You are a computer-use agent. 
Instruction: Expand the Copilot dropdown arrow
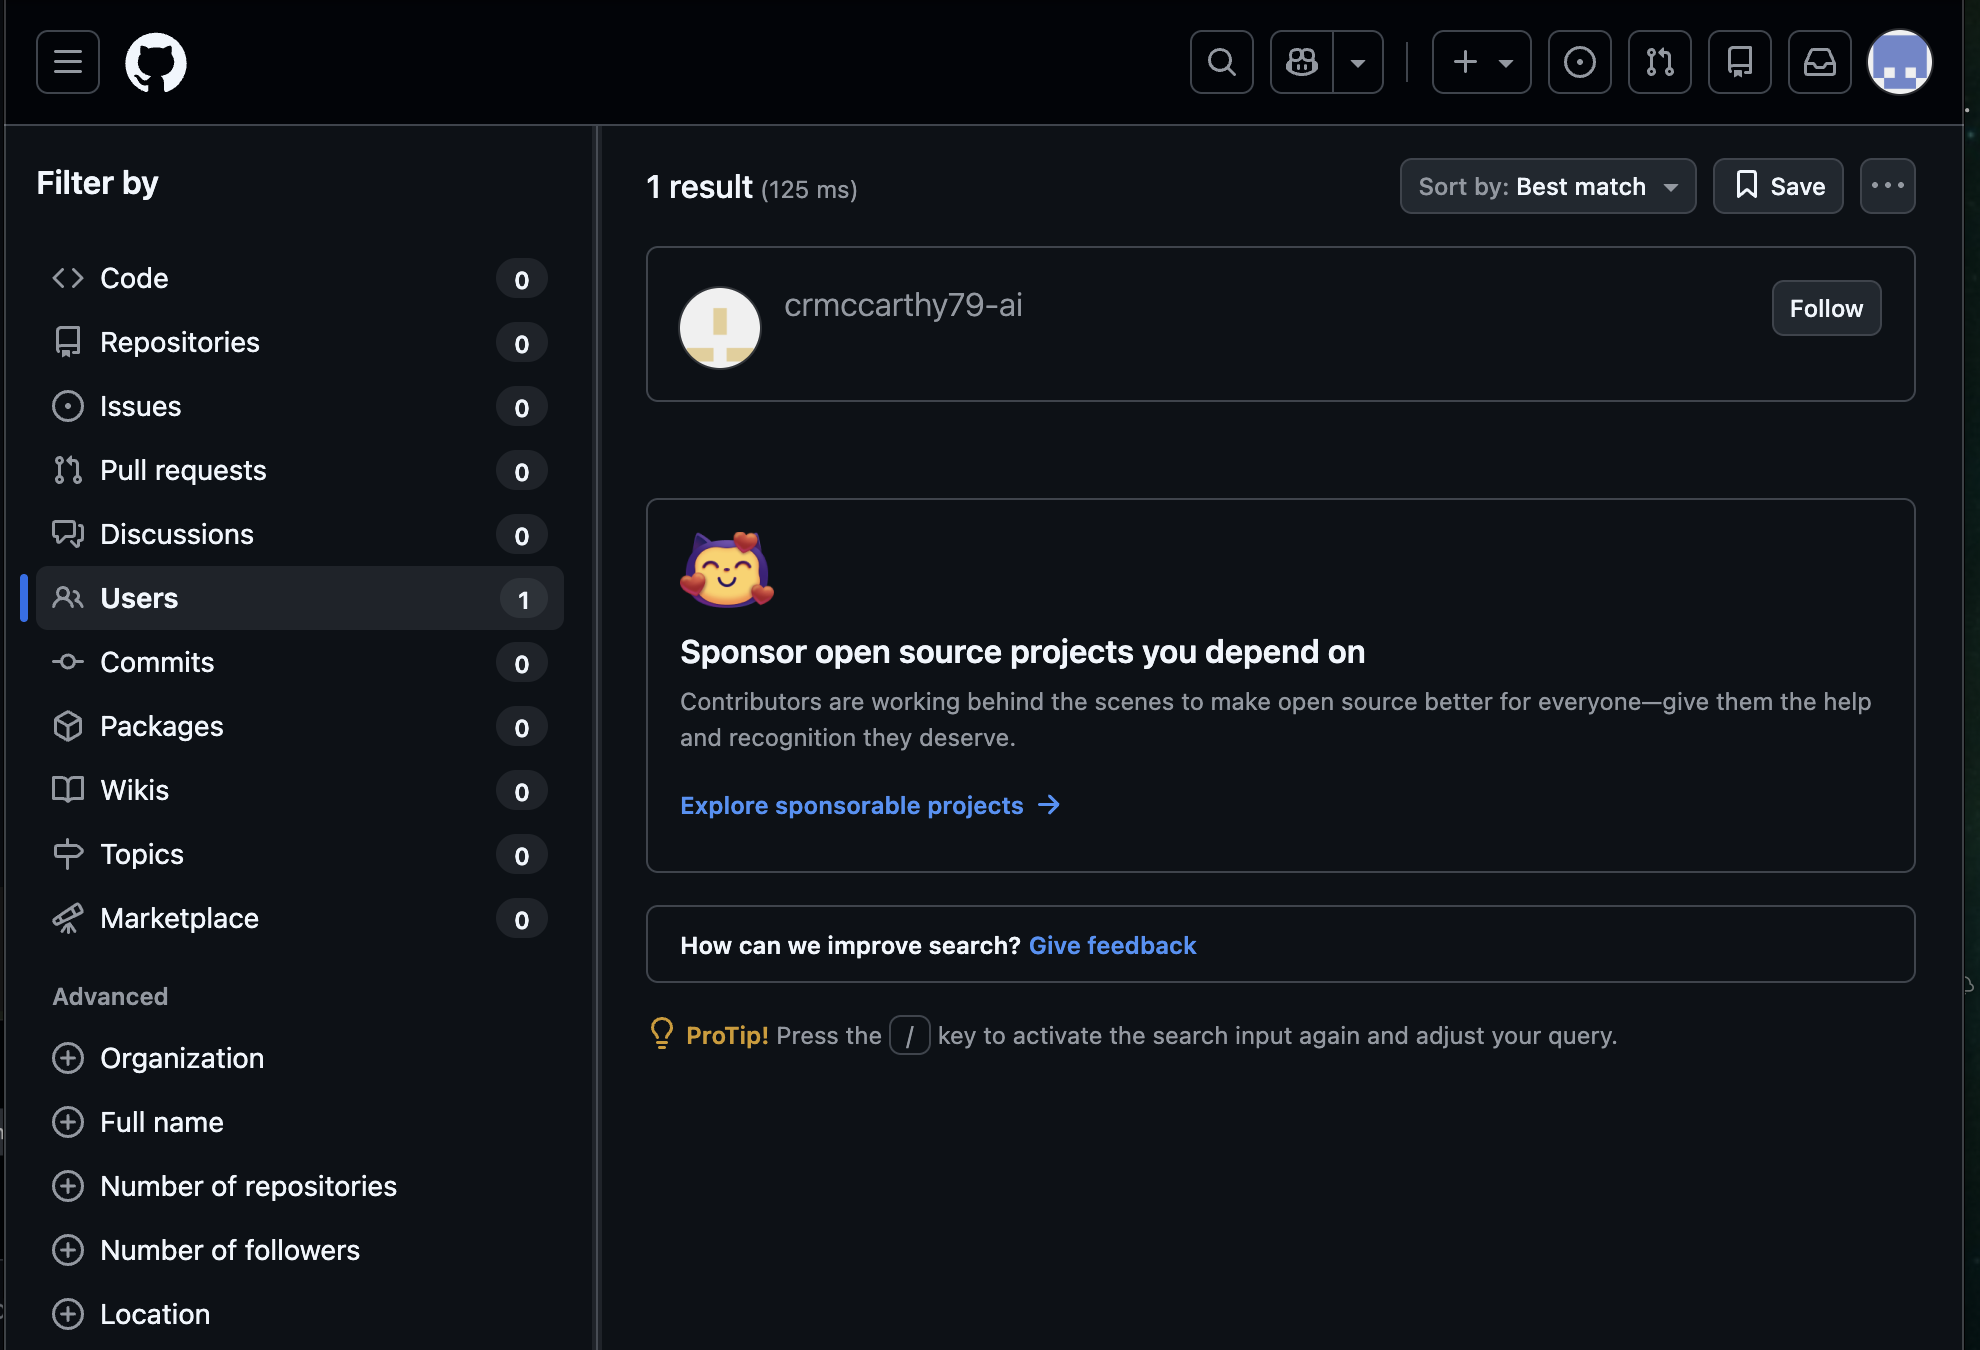click(x=1358, y=62)
